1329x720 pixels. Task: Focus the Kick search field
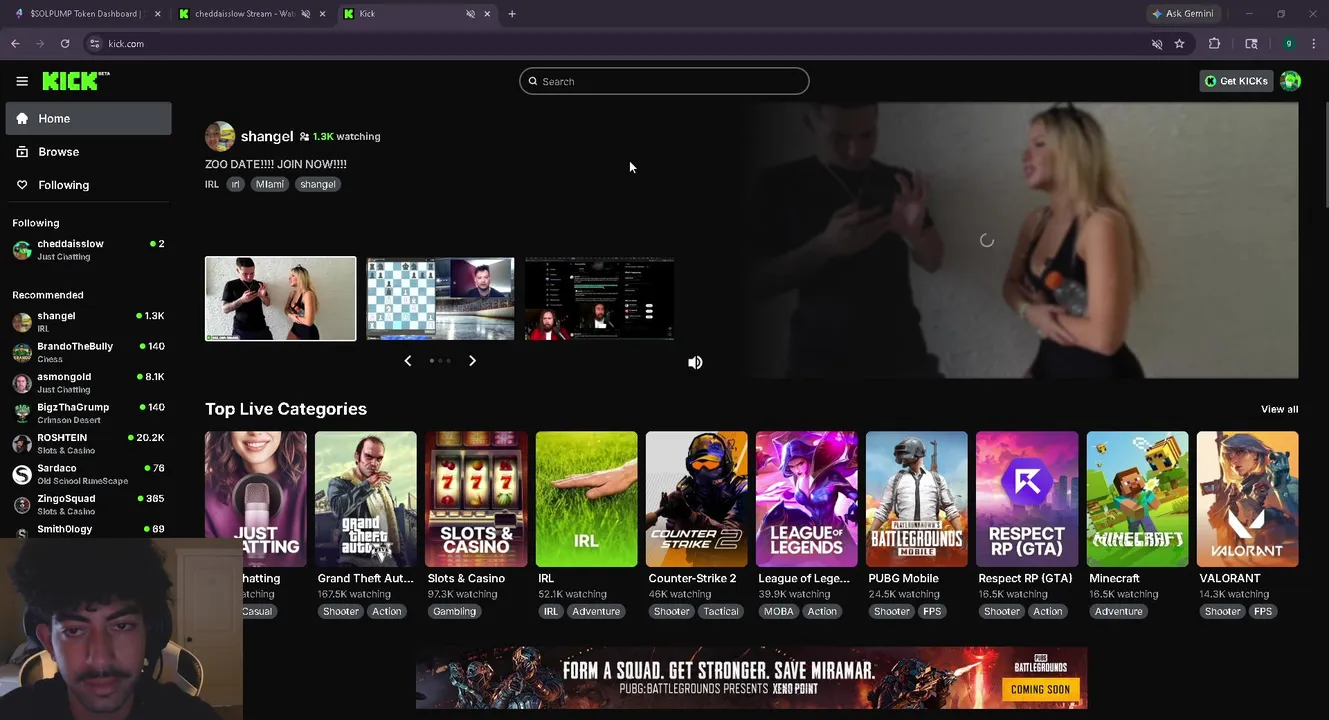664,81
